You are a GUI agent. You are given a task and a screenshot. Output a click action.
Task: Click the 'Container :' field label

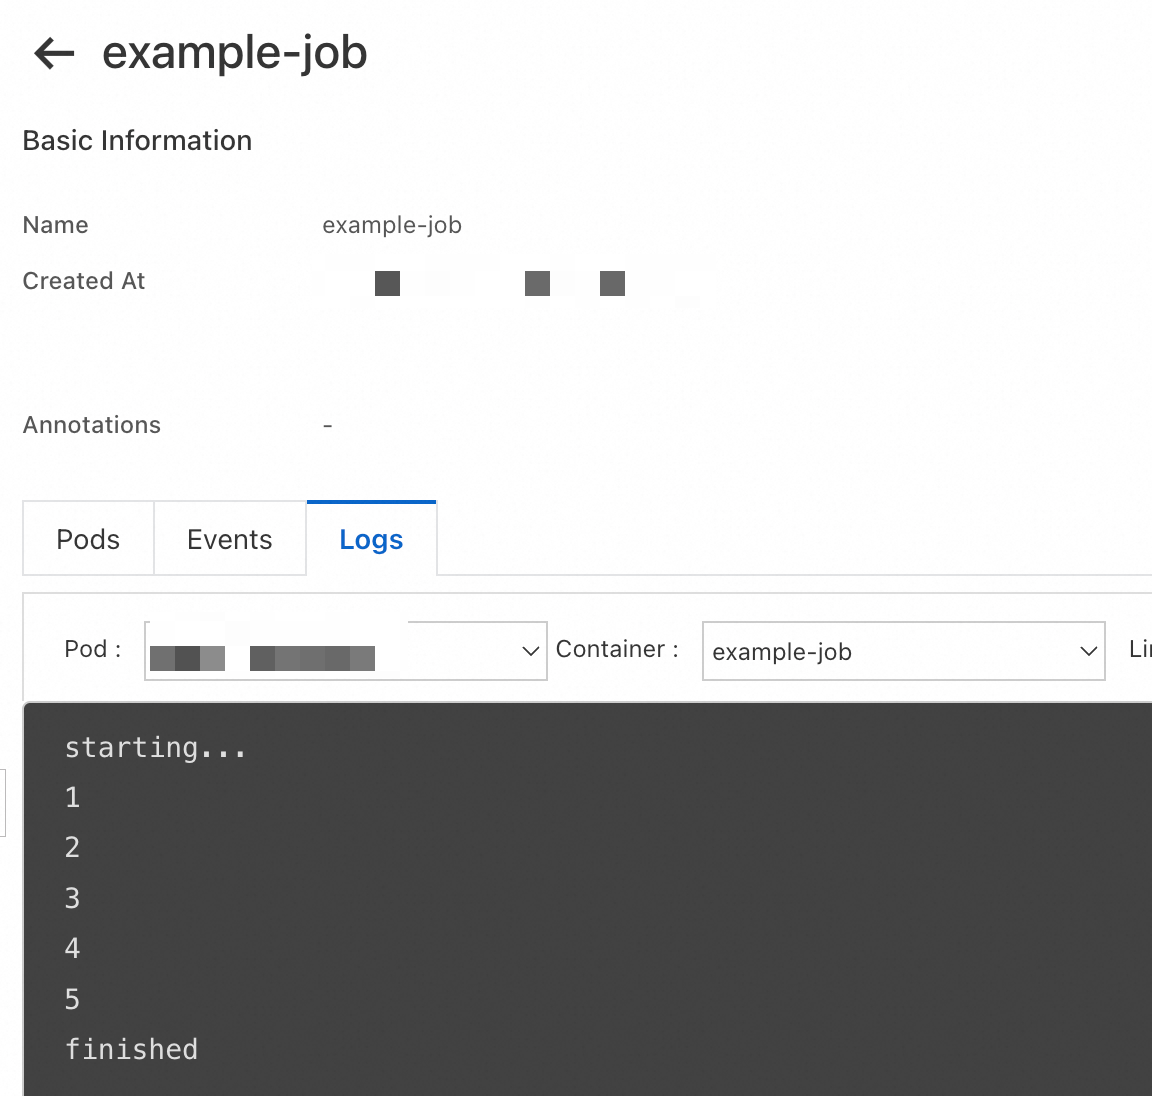point(617,649)
